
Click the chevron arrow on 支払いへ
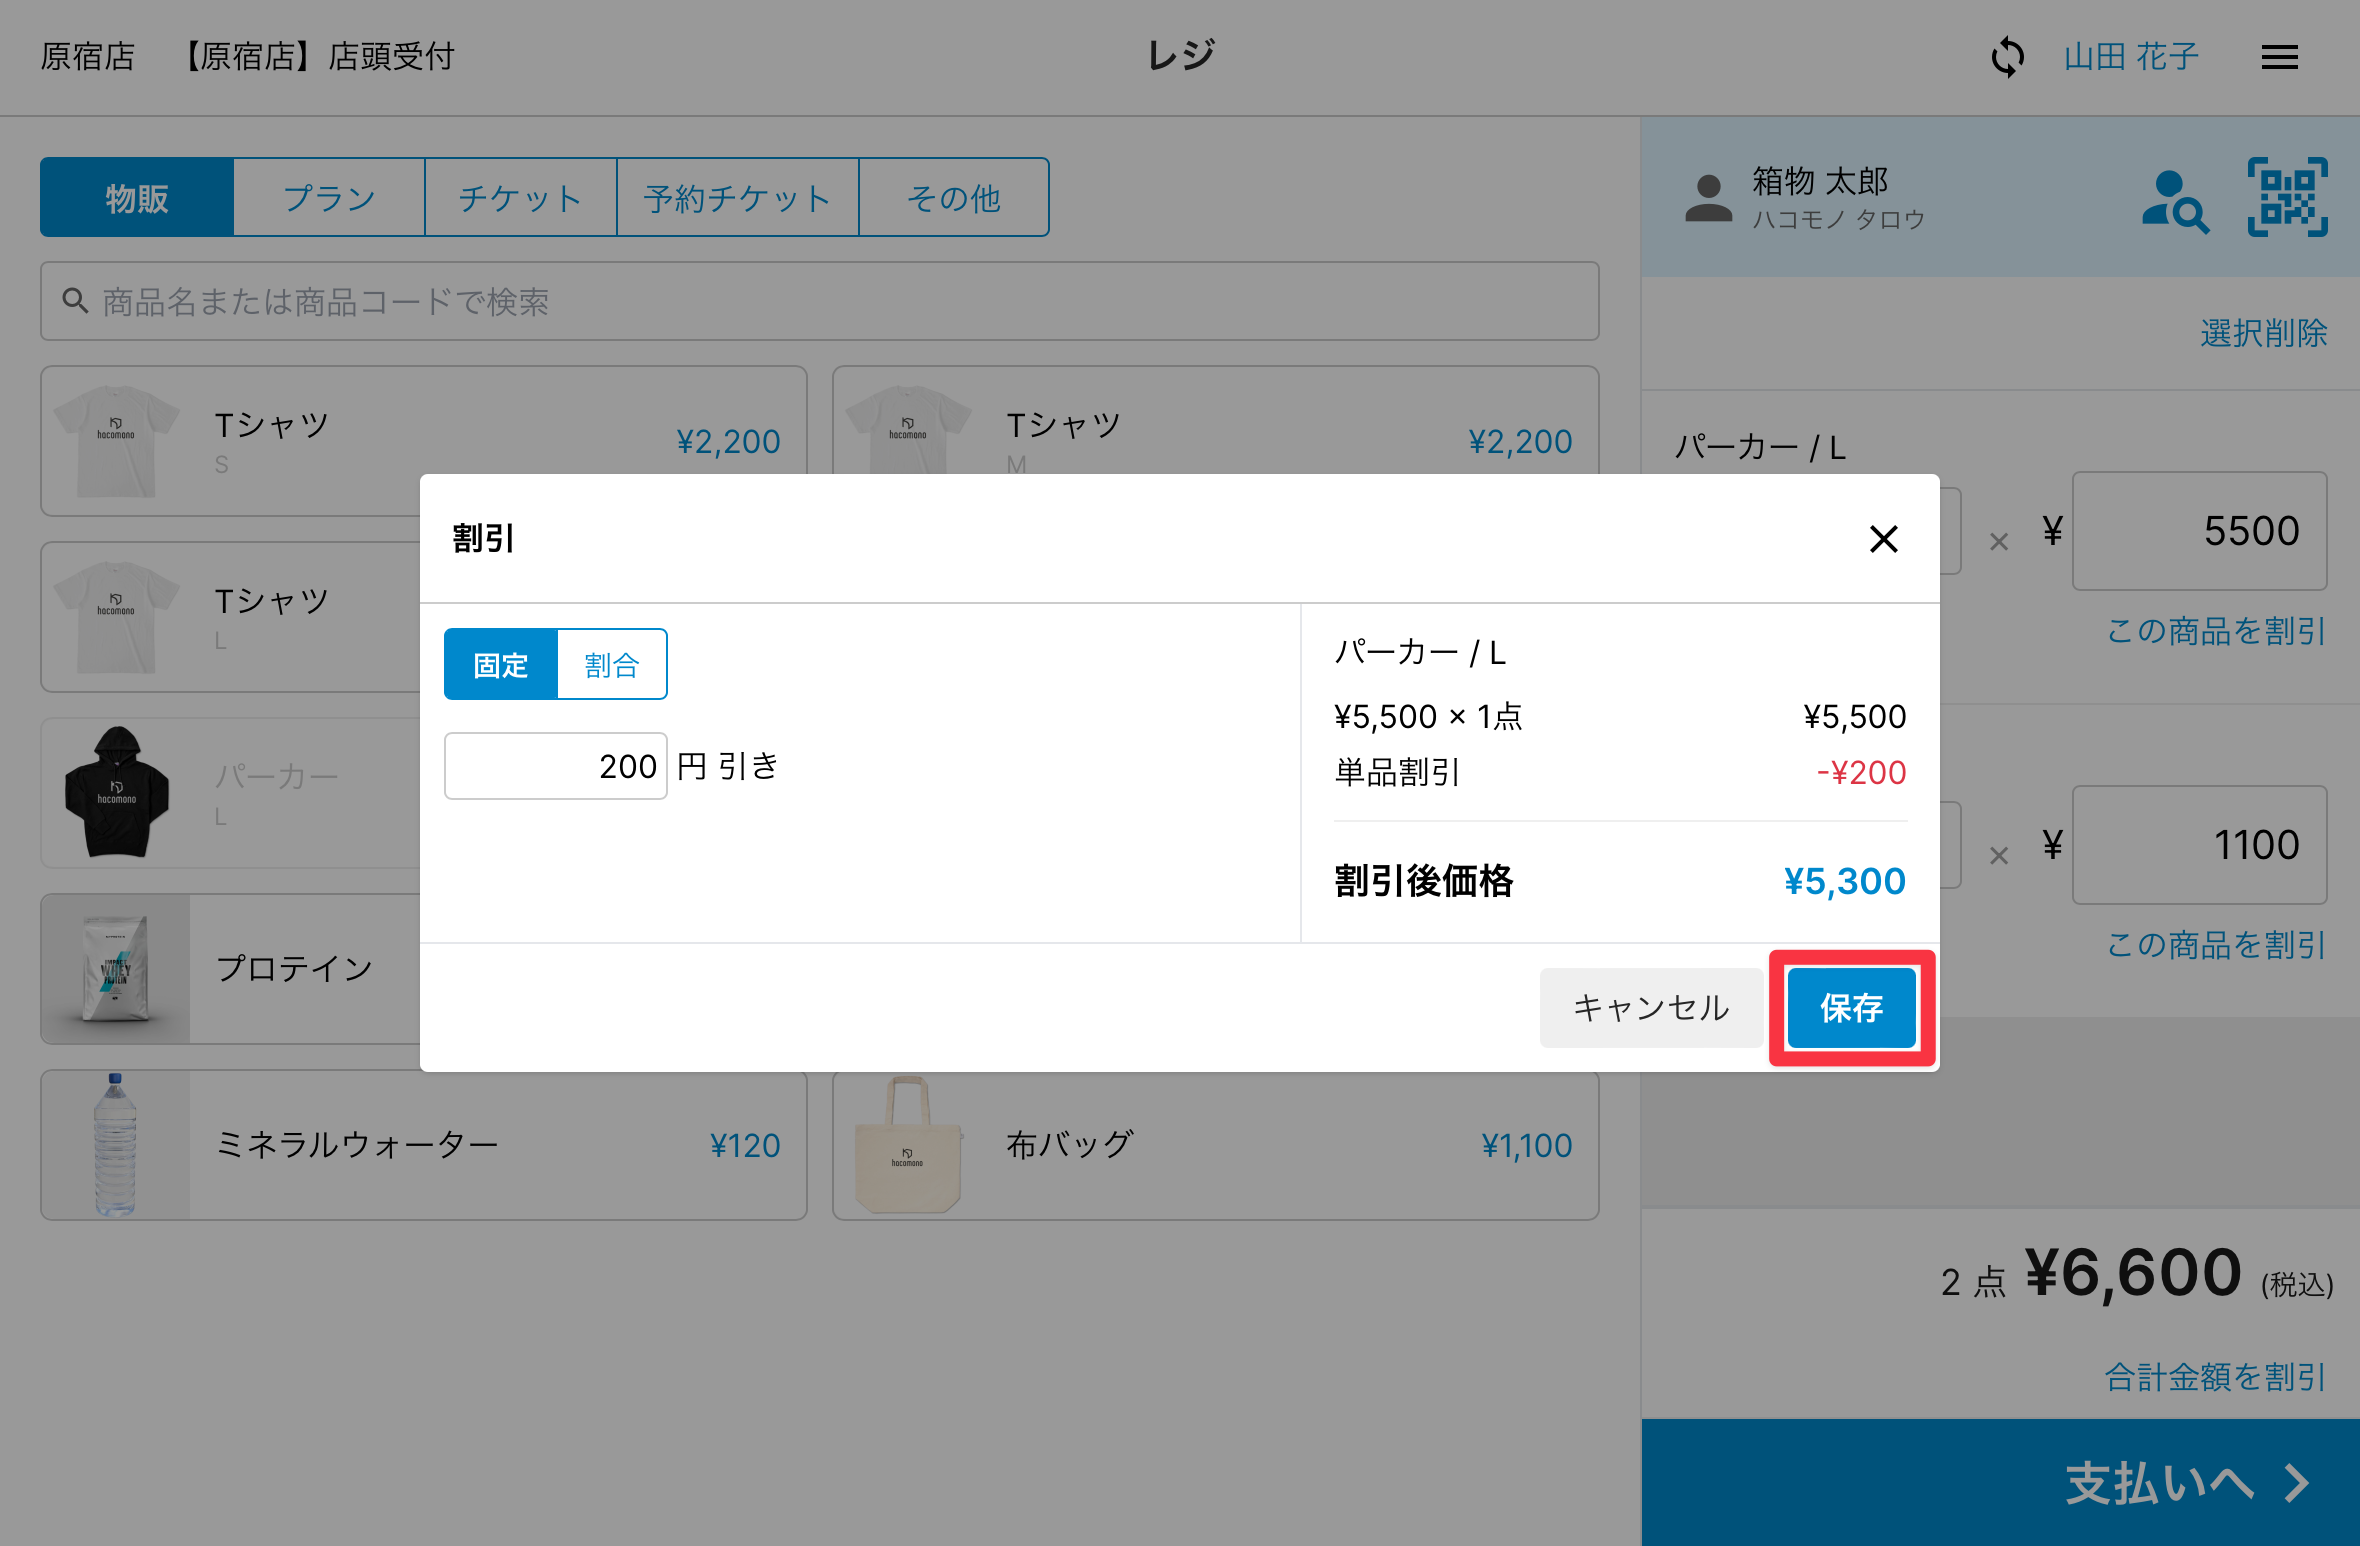coord(2297,1483)
